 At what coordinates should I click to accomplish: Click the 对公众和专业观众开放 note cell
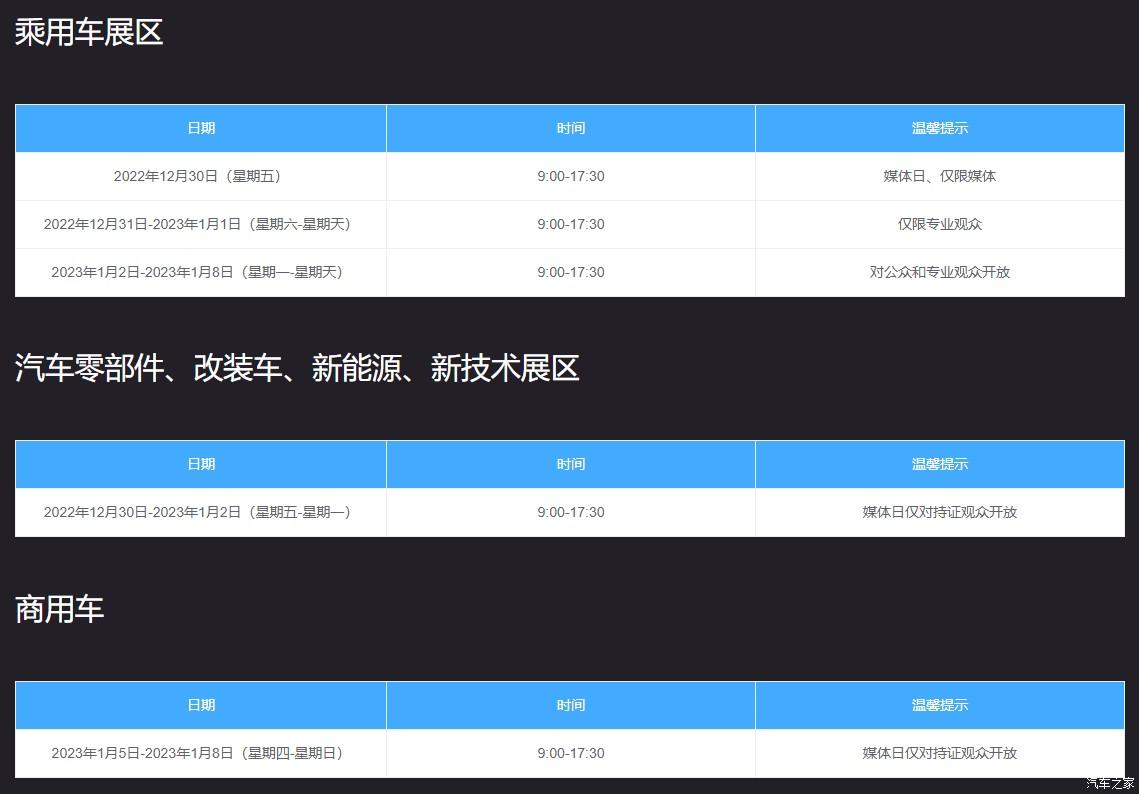tap(940, 272)
